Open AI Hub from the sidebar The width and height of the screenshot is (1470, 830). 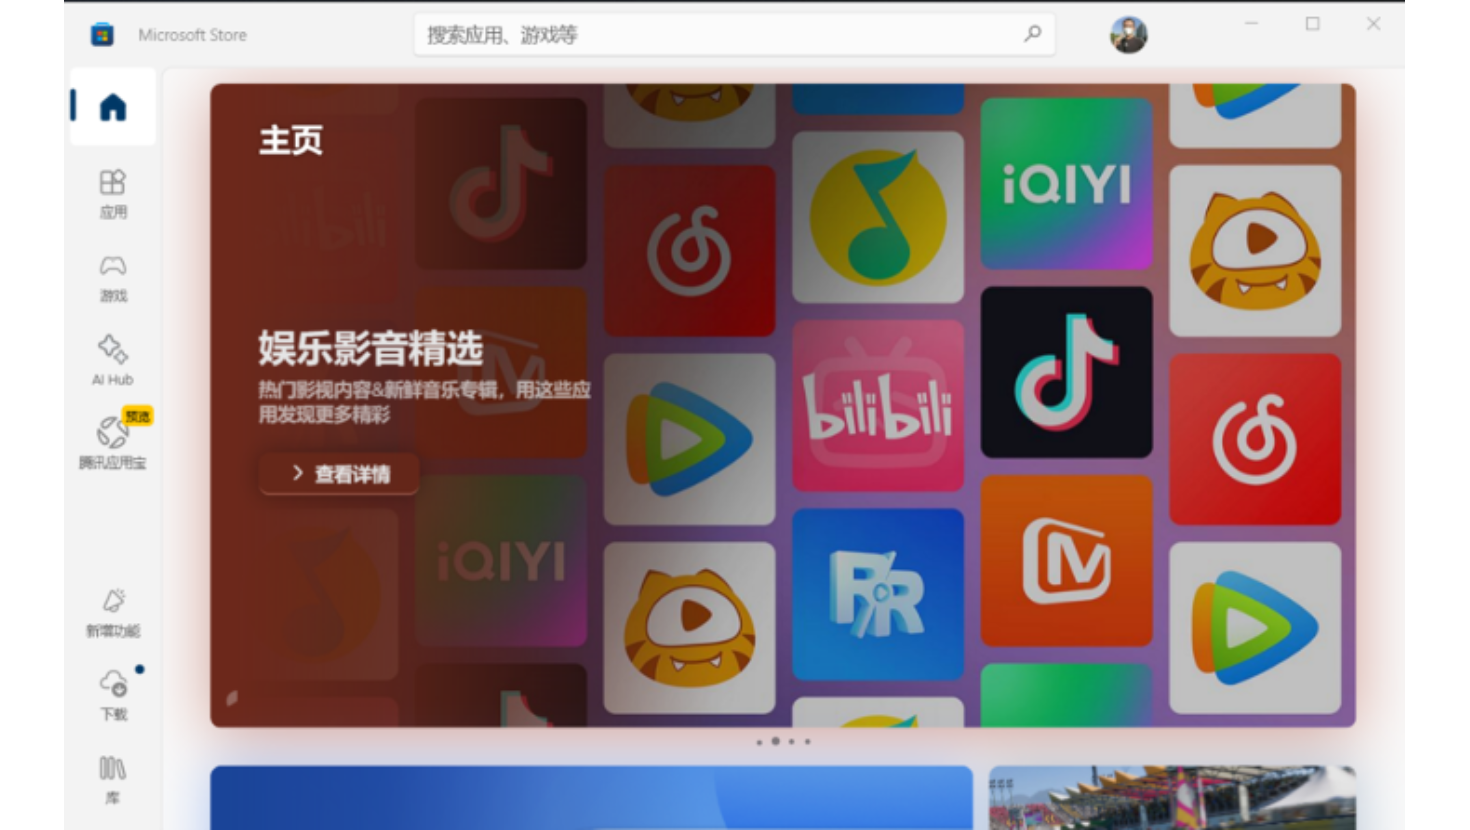[113, 360]
